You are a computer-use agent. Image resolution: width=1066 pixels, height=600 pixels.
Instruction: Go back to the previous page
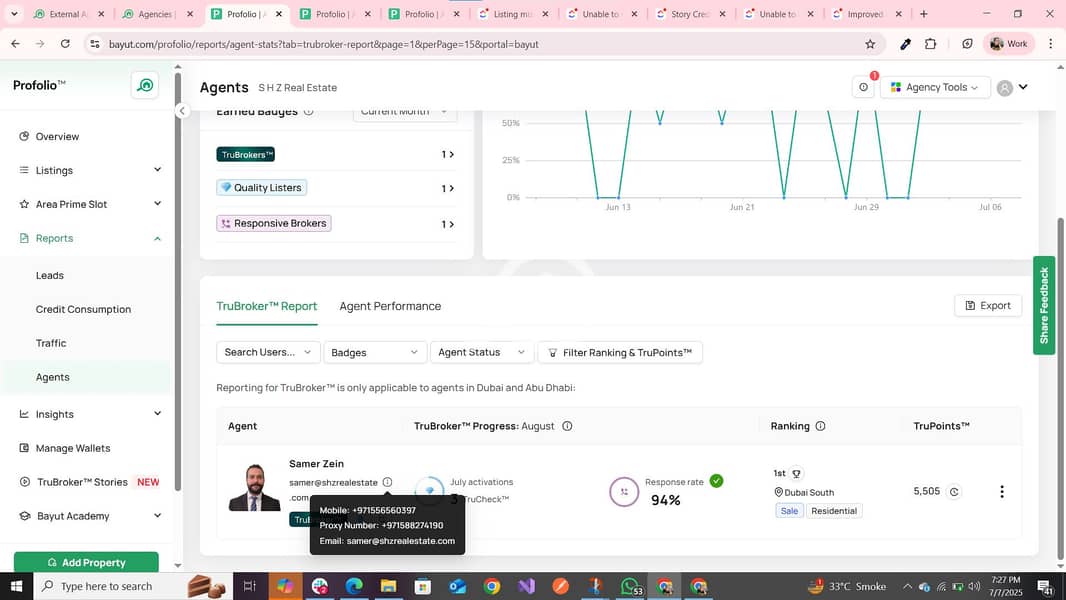[16, 43]
